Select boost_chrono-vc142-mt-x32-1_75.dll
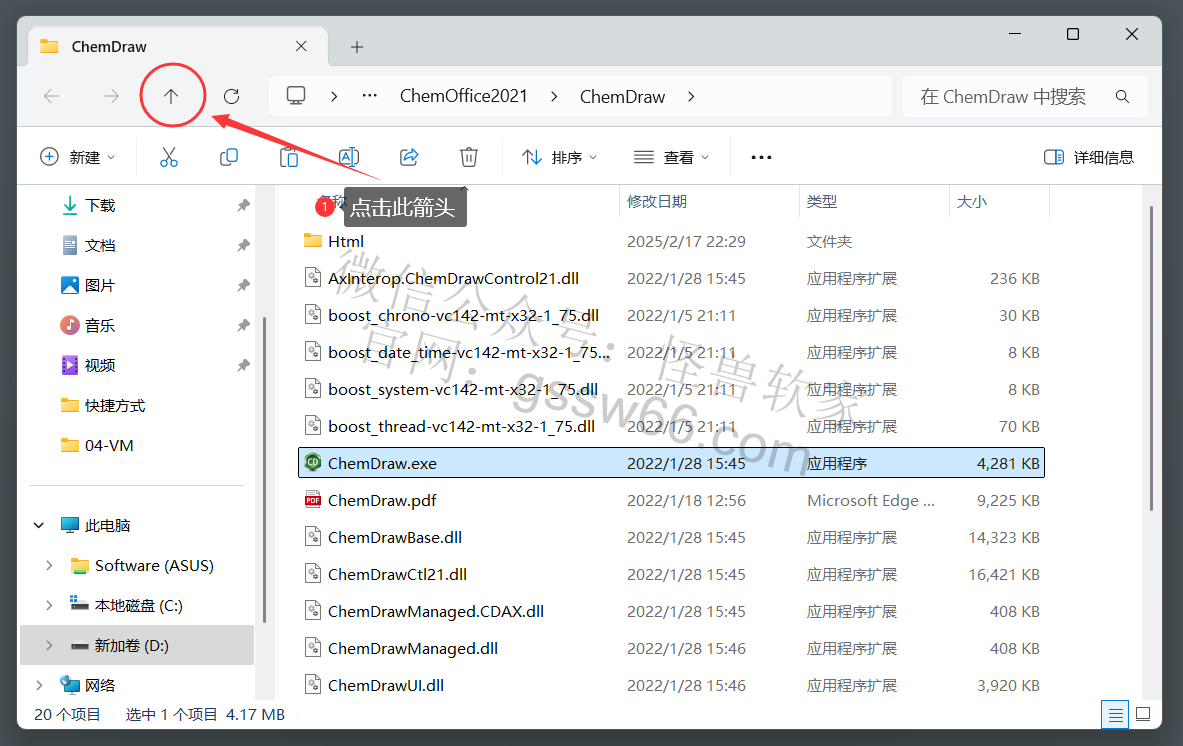 click(671, 315)
